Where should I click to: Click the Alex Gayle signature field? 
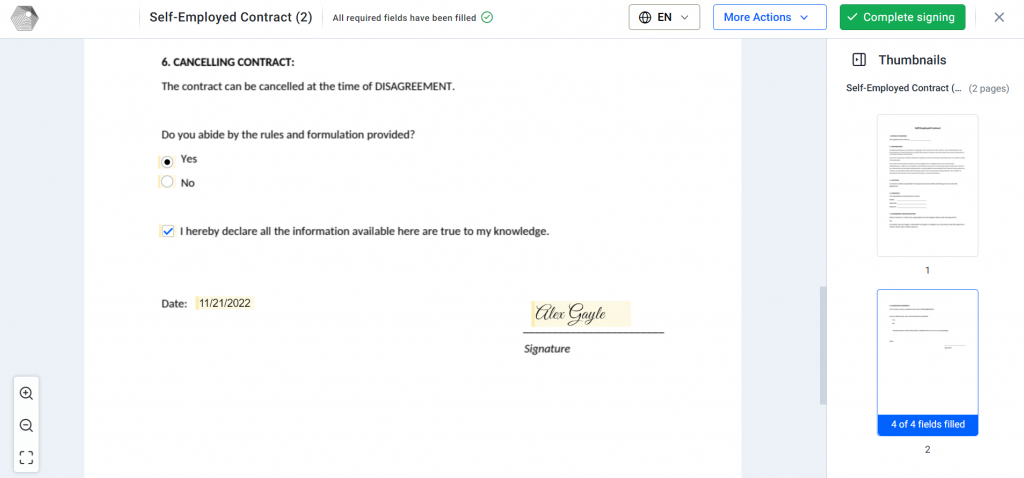tap(581, 314)
